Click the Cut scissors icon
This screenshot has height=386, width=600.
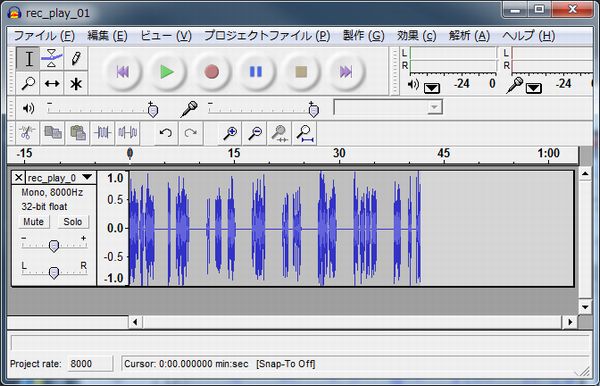pos(26,133)
